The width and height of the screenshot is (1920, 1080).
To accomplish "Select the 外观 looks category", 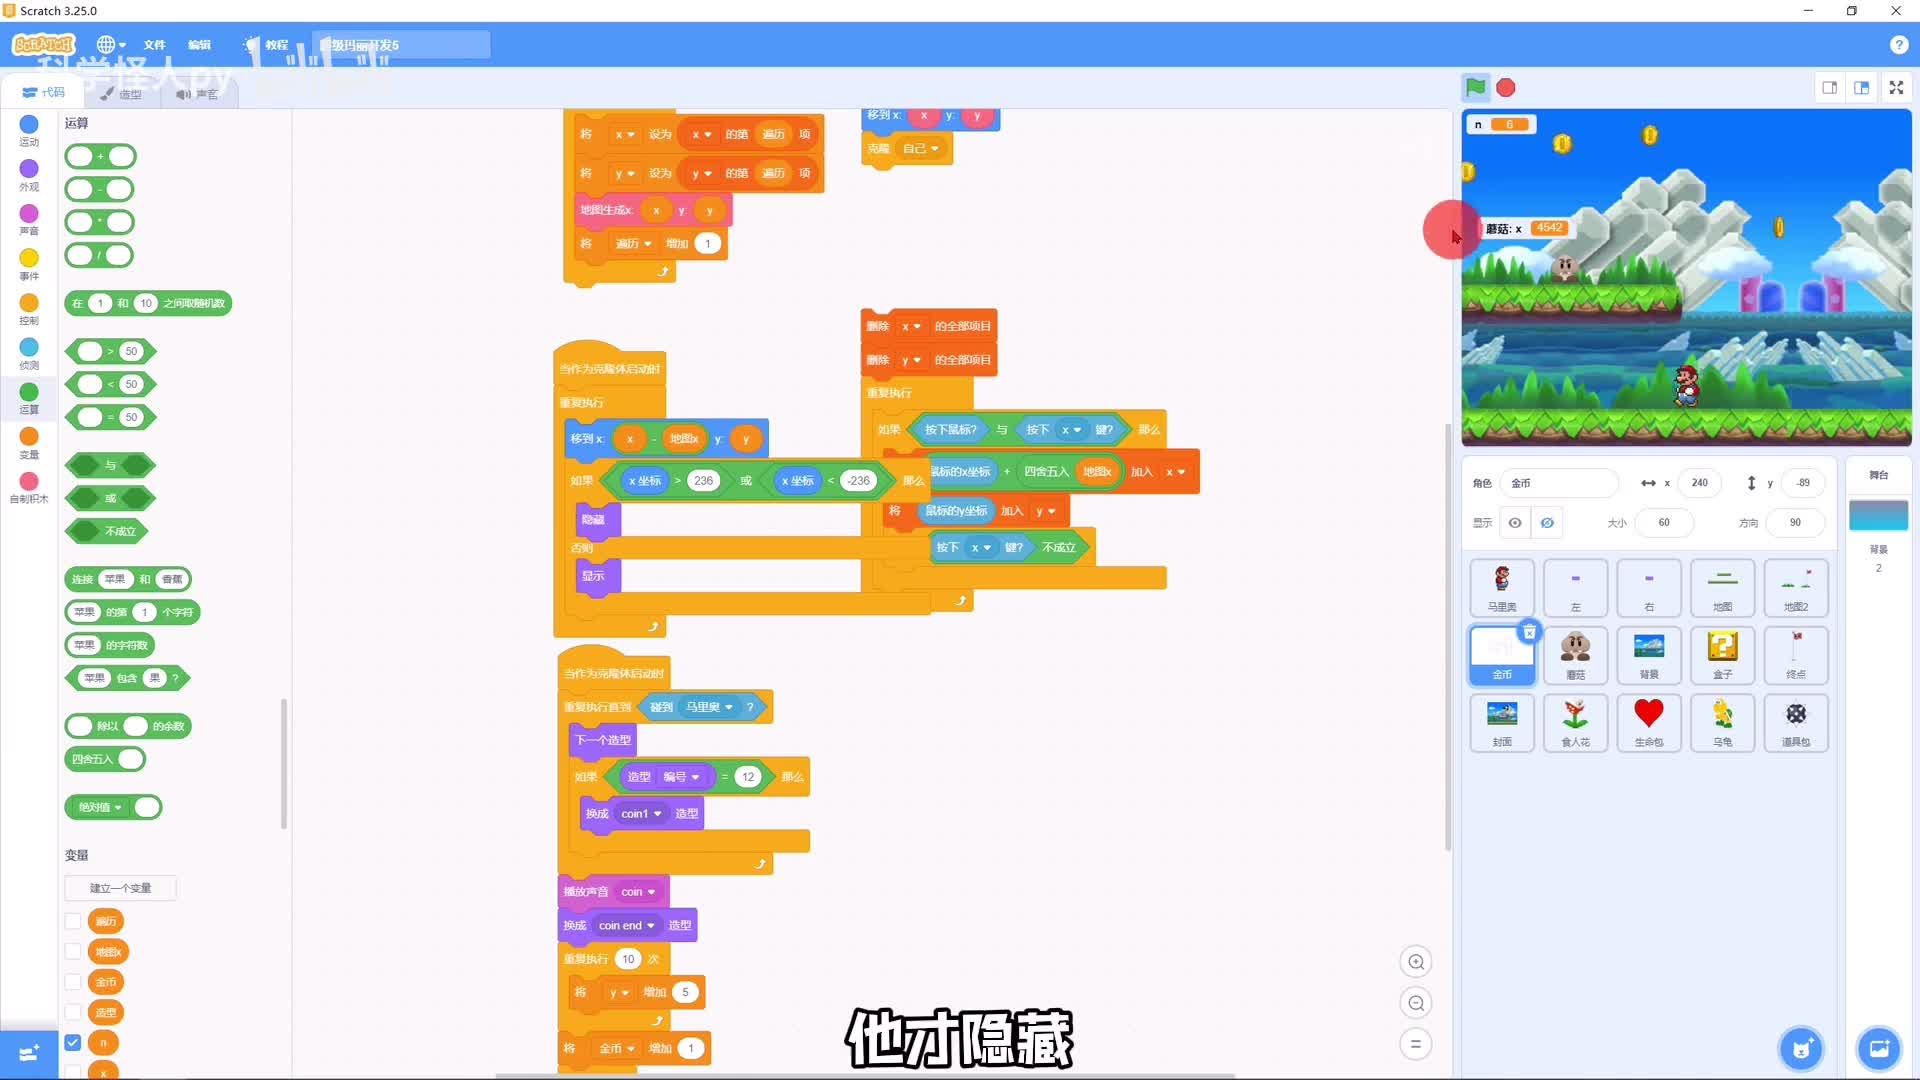I will point(29,175).
